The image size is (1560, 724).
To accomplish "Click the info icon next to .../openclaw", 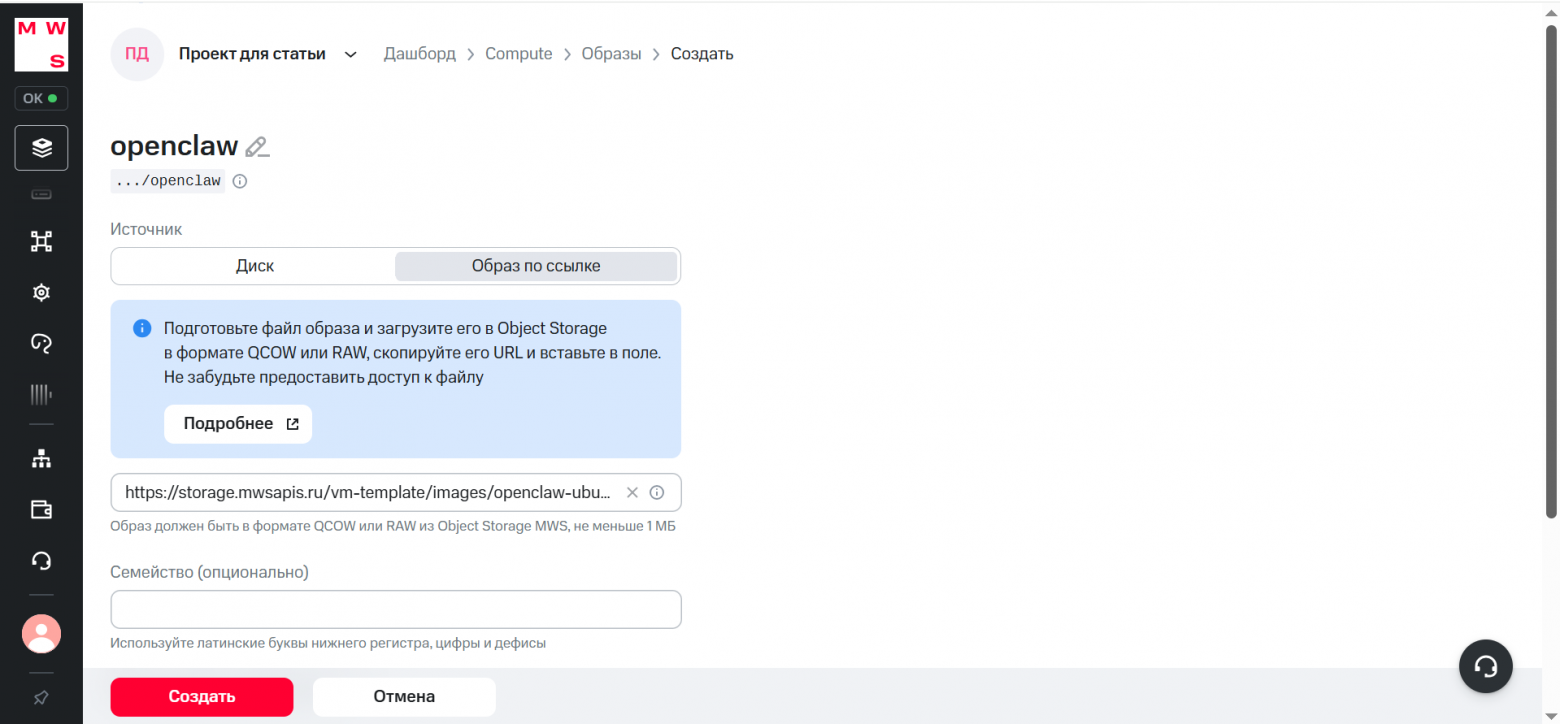I will coord(239,181).
